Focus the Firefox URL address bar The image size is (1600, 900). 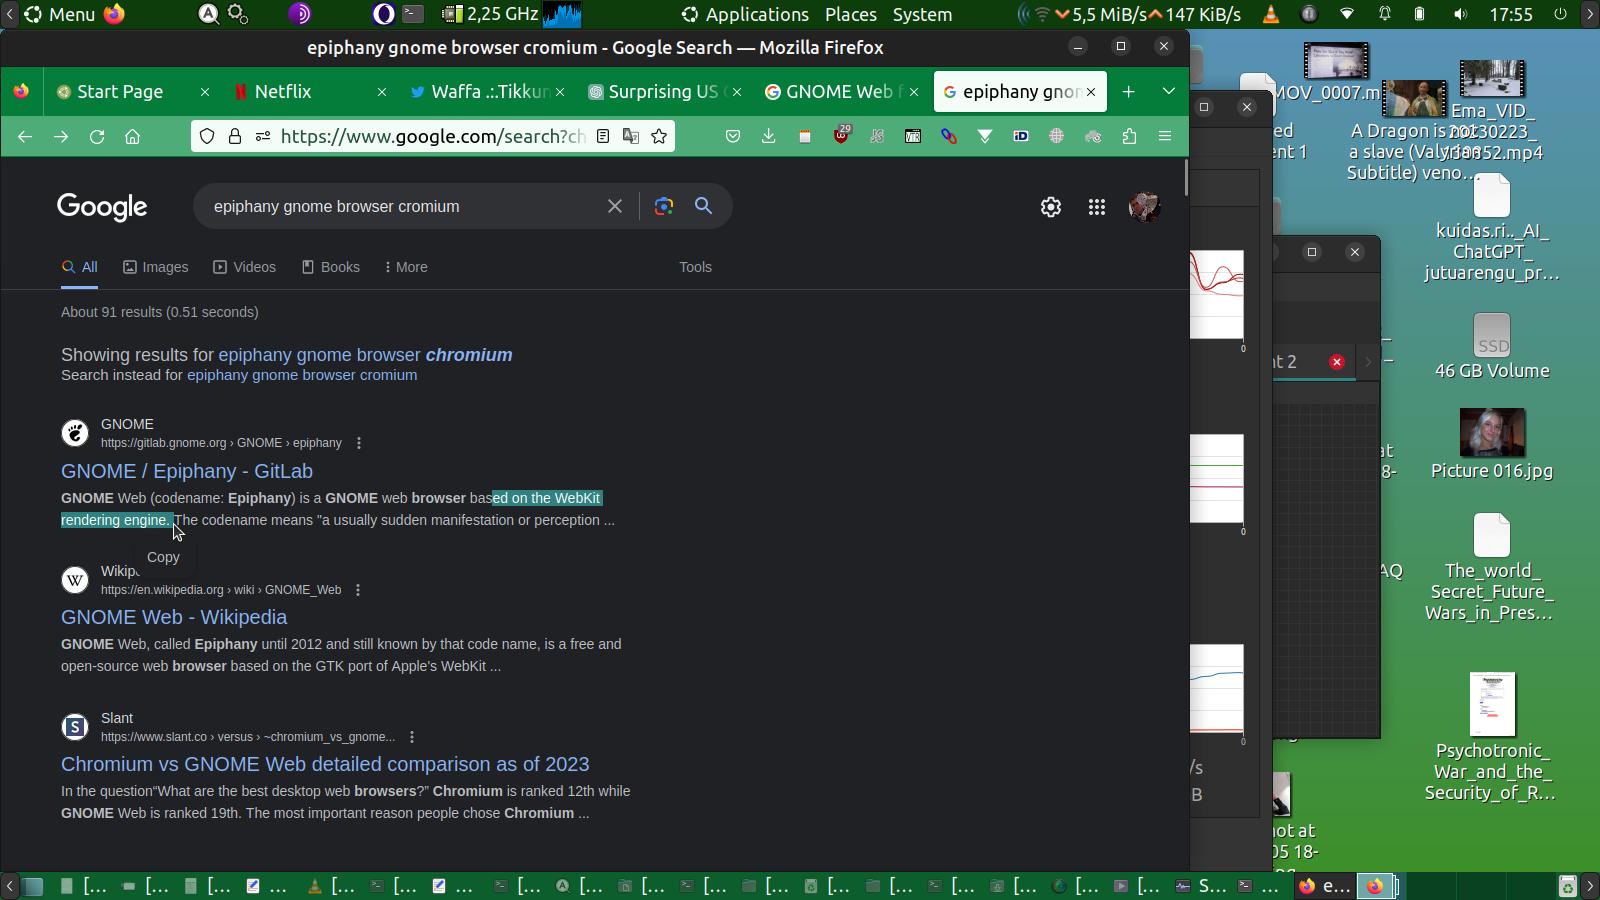(433, 136)
